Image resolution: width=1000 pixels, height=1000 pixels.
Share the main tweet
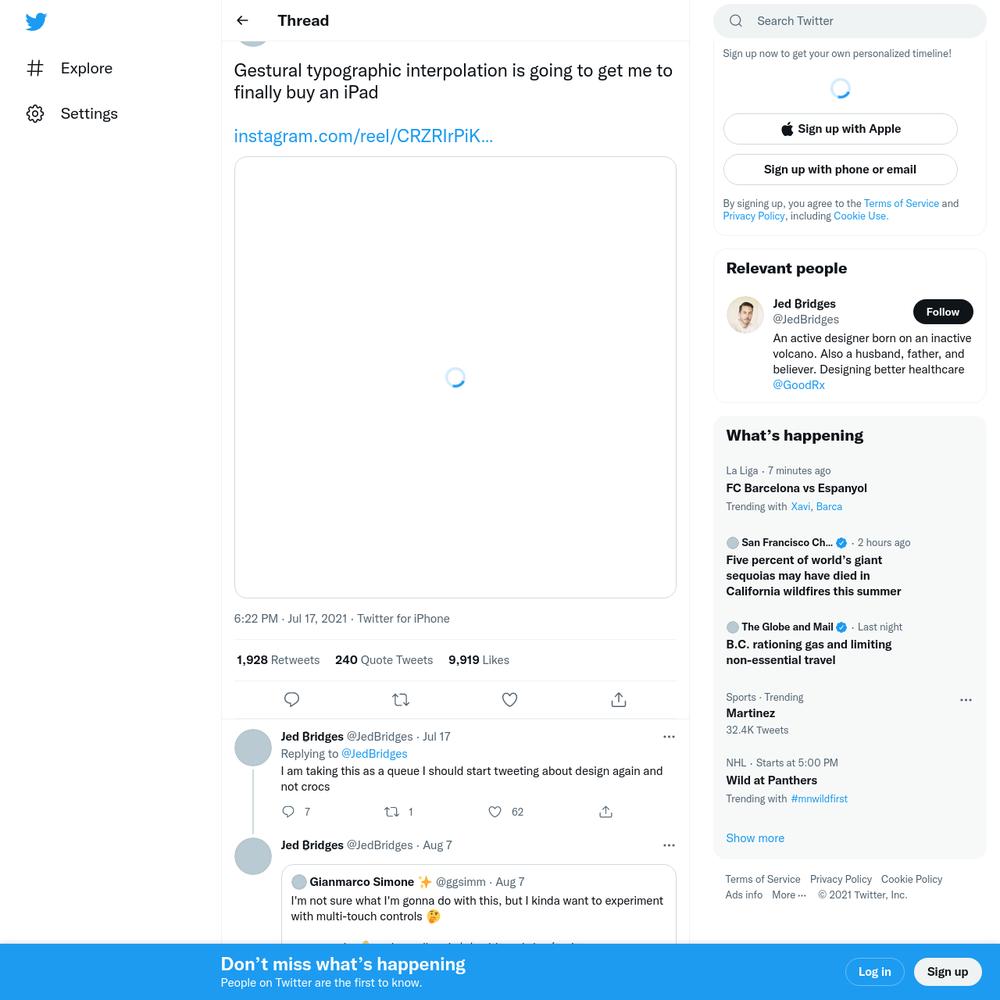point(619,700)
